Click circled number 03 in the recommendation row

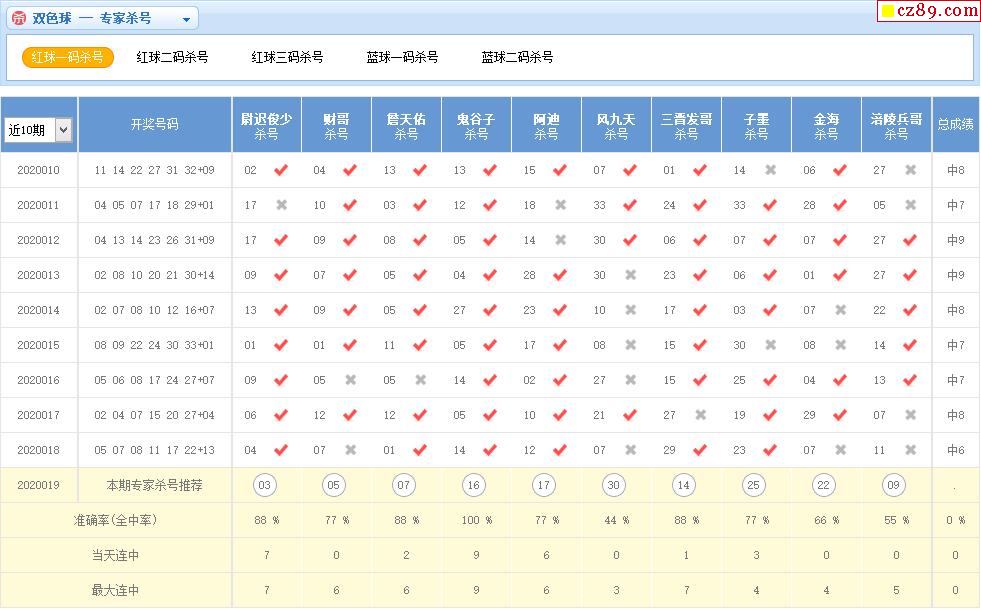click(264, 486)
